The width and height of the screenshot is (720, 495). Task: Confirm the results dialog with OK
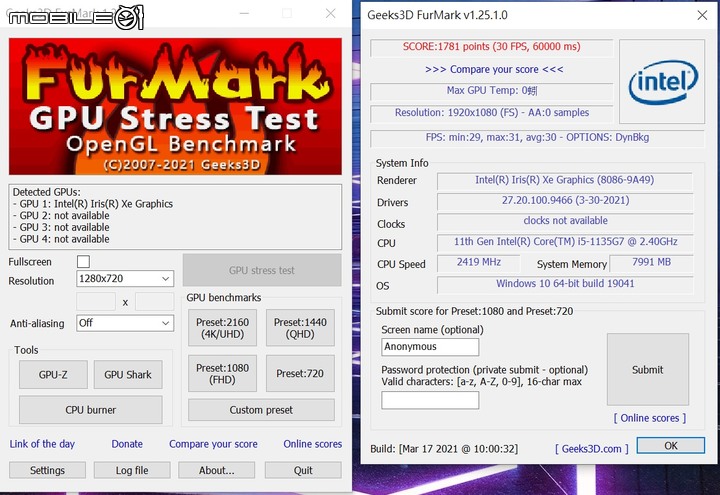[670, 445]
